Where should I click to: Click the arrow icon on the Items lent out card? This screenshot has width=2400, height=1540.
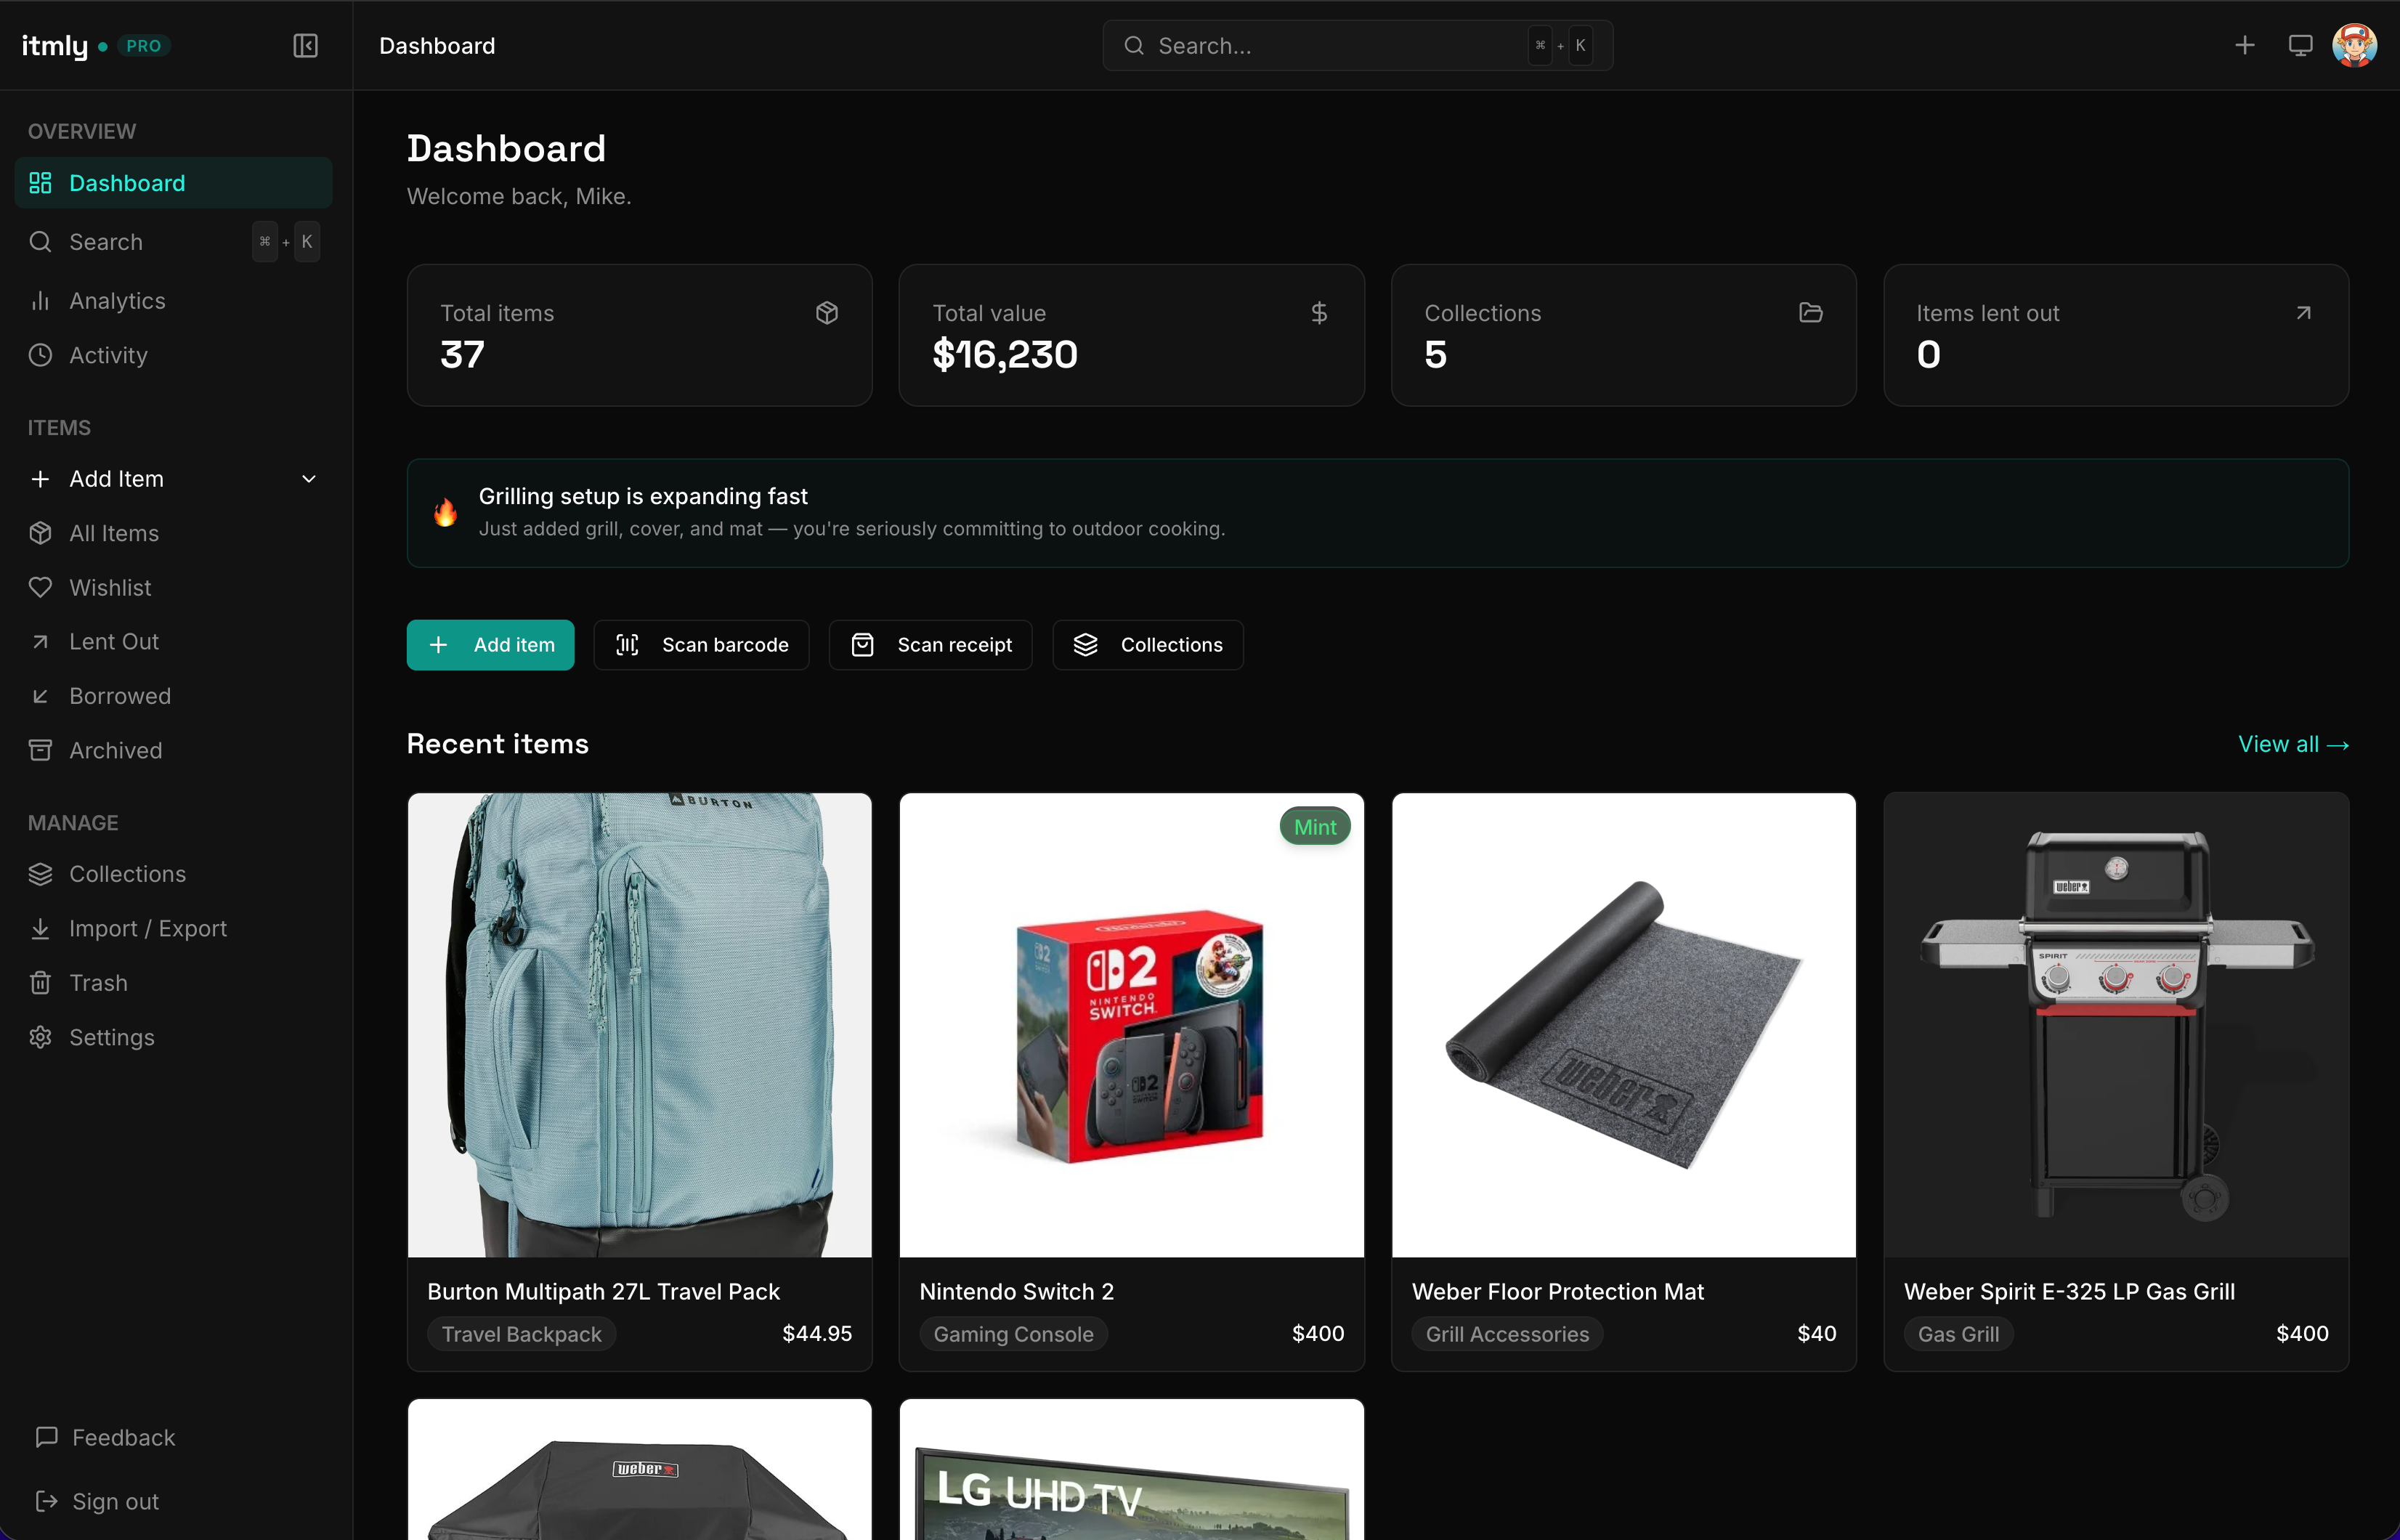pos(2303,313)
